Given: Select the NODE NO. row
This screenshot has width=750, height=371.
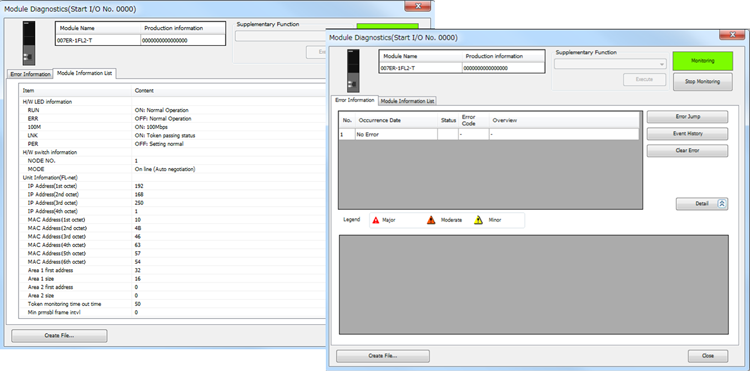Looking at the screenshot, I should [x=172, y=161].
